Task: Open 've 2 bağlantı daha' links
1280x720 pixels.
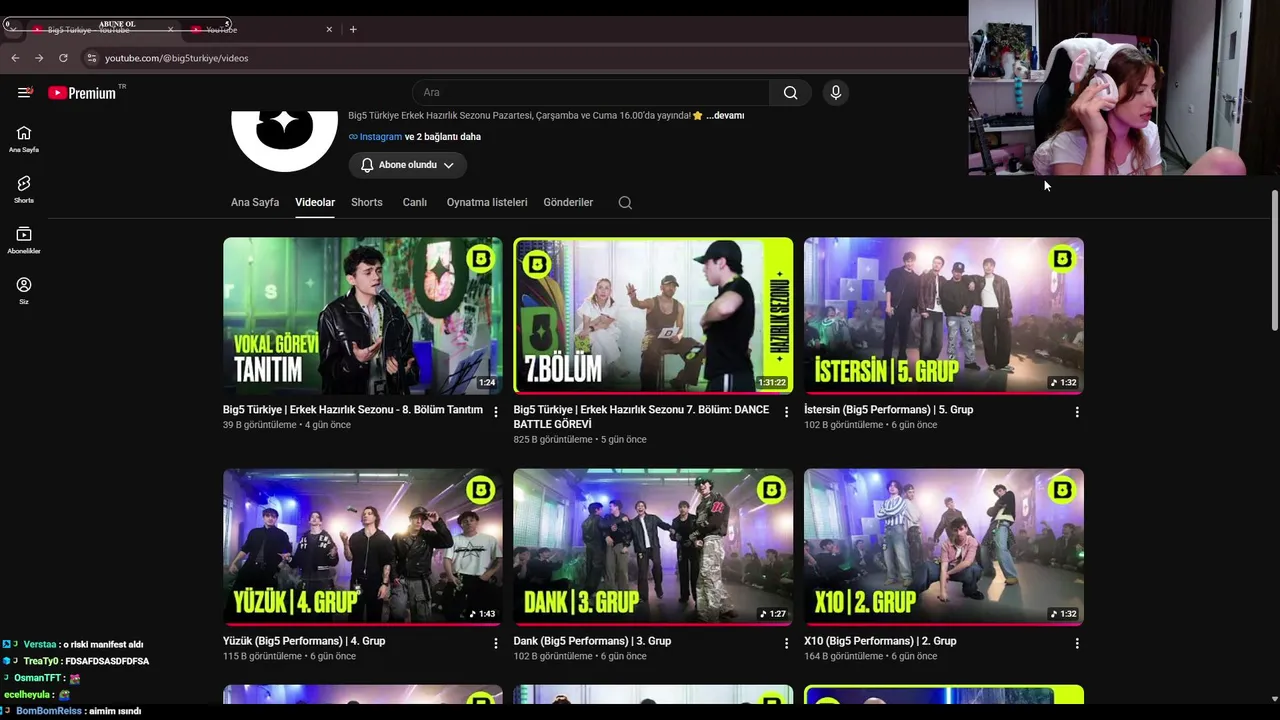Action: (443, 137)
